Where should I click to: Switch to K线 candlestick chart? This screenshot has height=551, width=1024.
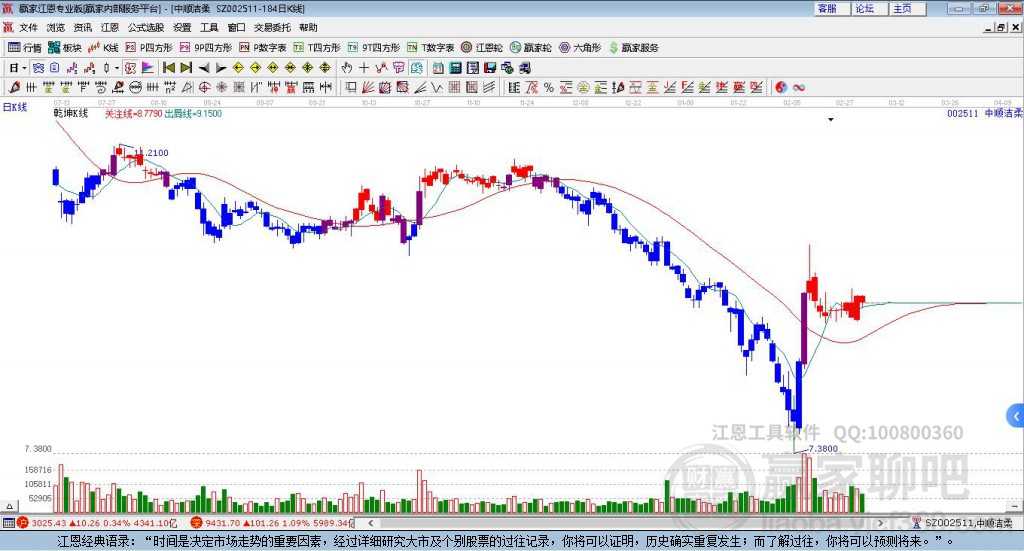[104, 47]
